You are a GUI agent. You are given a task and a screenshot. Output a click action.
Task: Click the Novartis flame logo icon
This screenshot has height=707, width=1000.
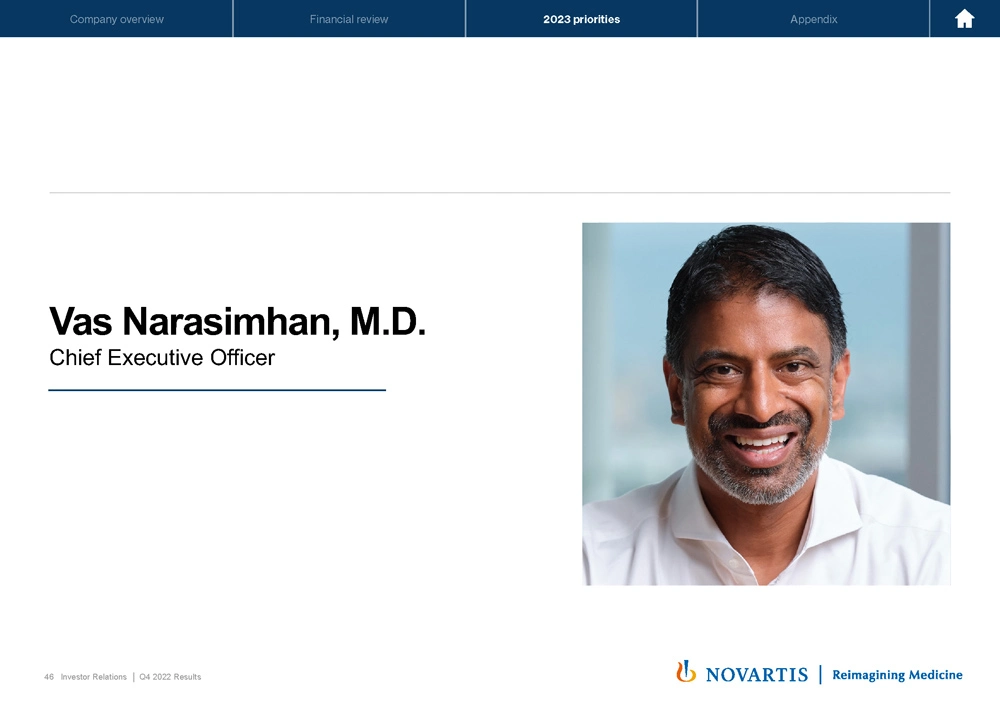(686, 672)
